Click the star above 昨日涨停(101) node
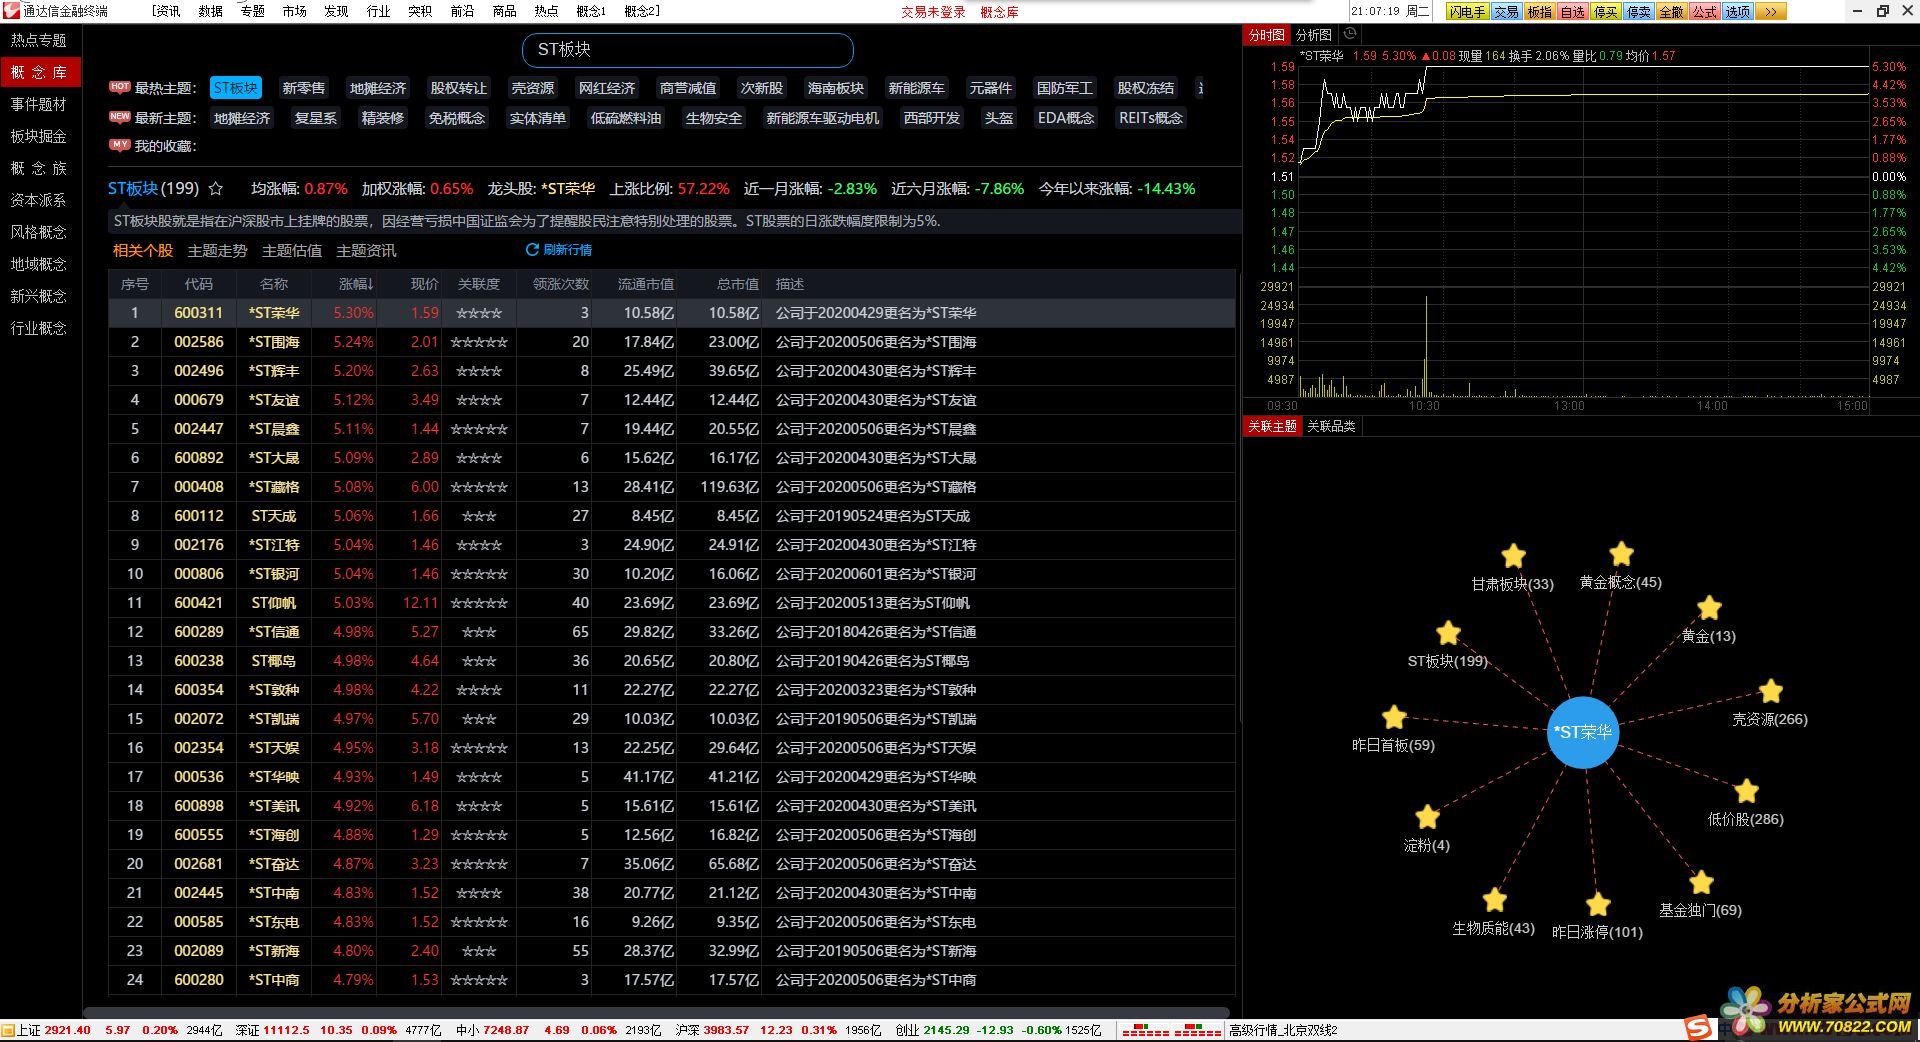 tap(1598, 904)
